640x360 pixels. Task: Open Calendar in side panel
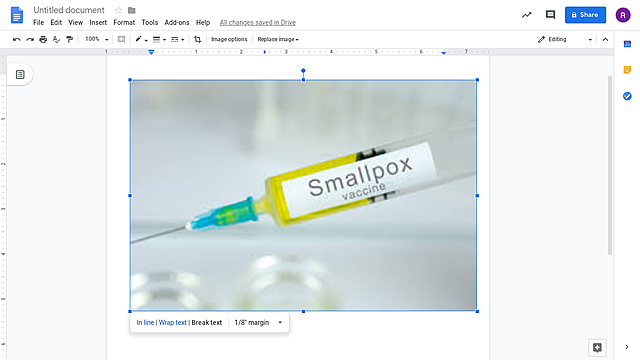coord(627,44)
